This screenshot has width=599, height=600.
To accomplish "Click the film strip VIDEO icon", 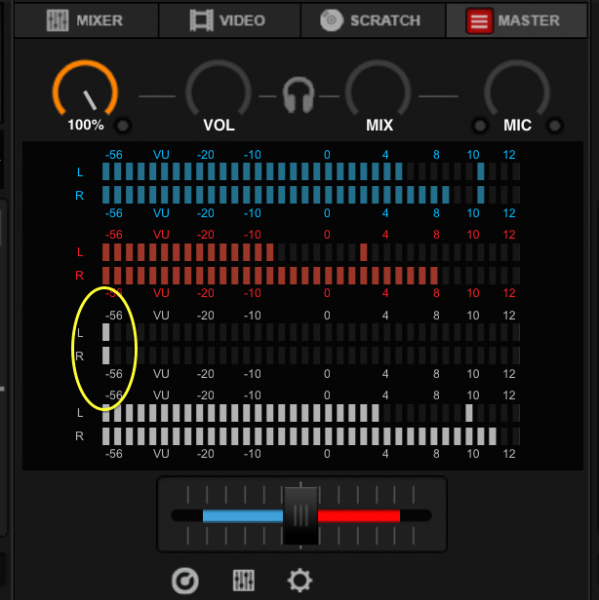I will 202,20.
